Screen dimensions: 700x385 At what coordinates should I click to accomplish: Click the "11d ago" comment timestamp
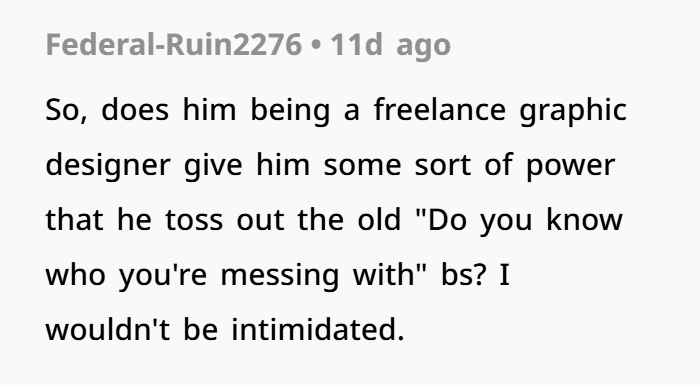click(390, 46)
